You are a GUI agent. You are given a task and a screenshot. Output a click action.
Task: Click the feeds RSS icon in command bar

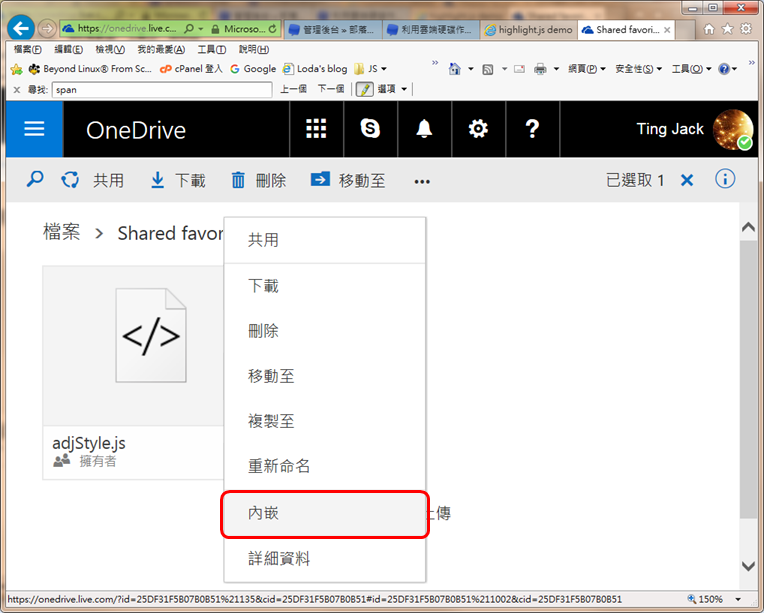[487, 69]
